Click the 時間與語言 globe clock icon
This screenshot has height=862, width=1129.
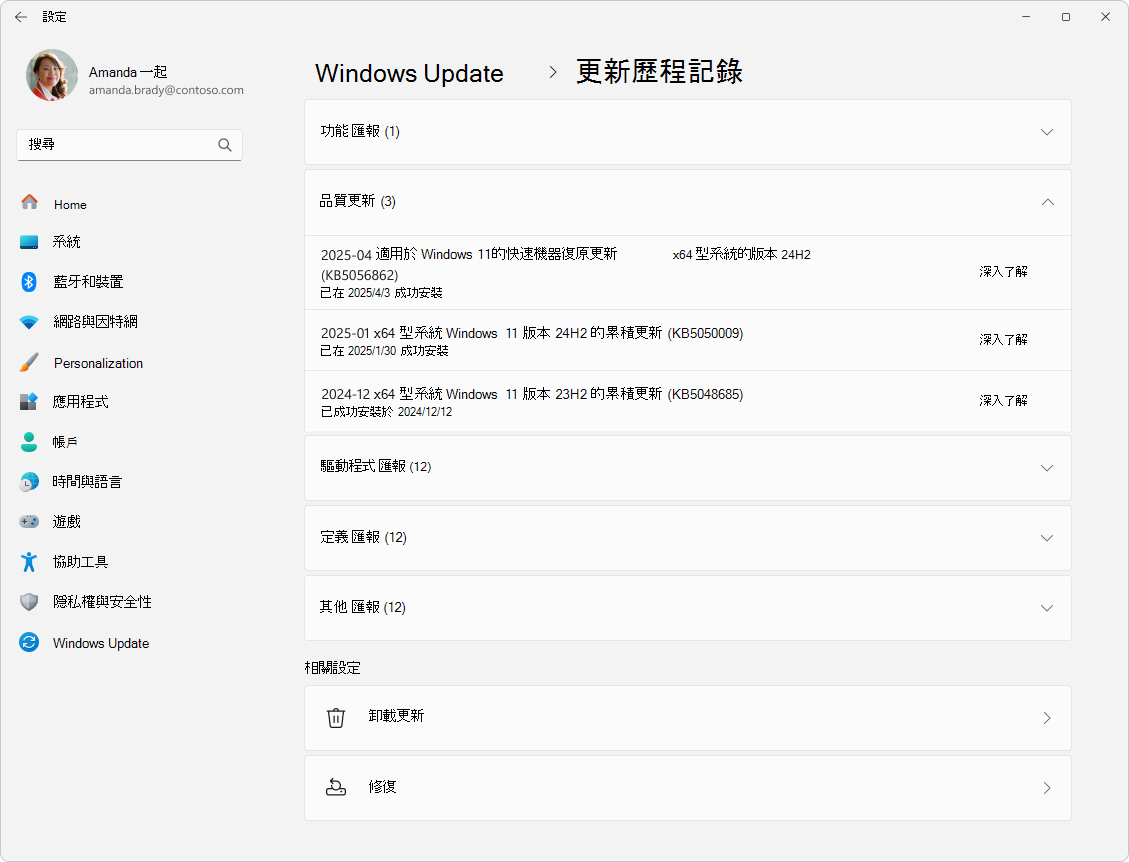[x=29, y=482]
